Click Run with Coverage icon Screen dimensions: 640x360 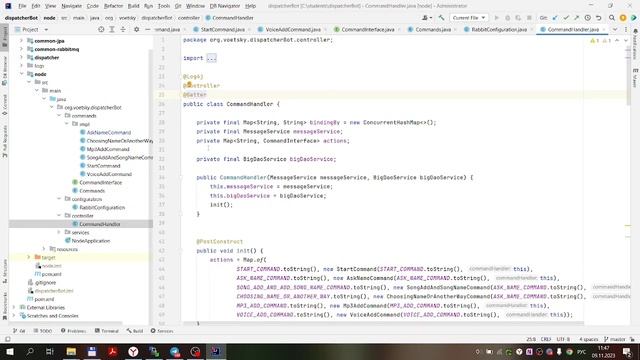pos(518,18)
